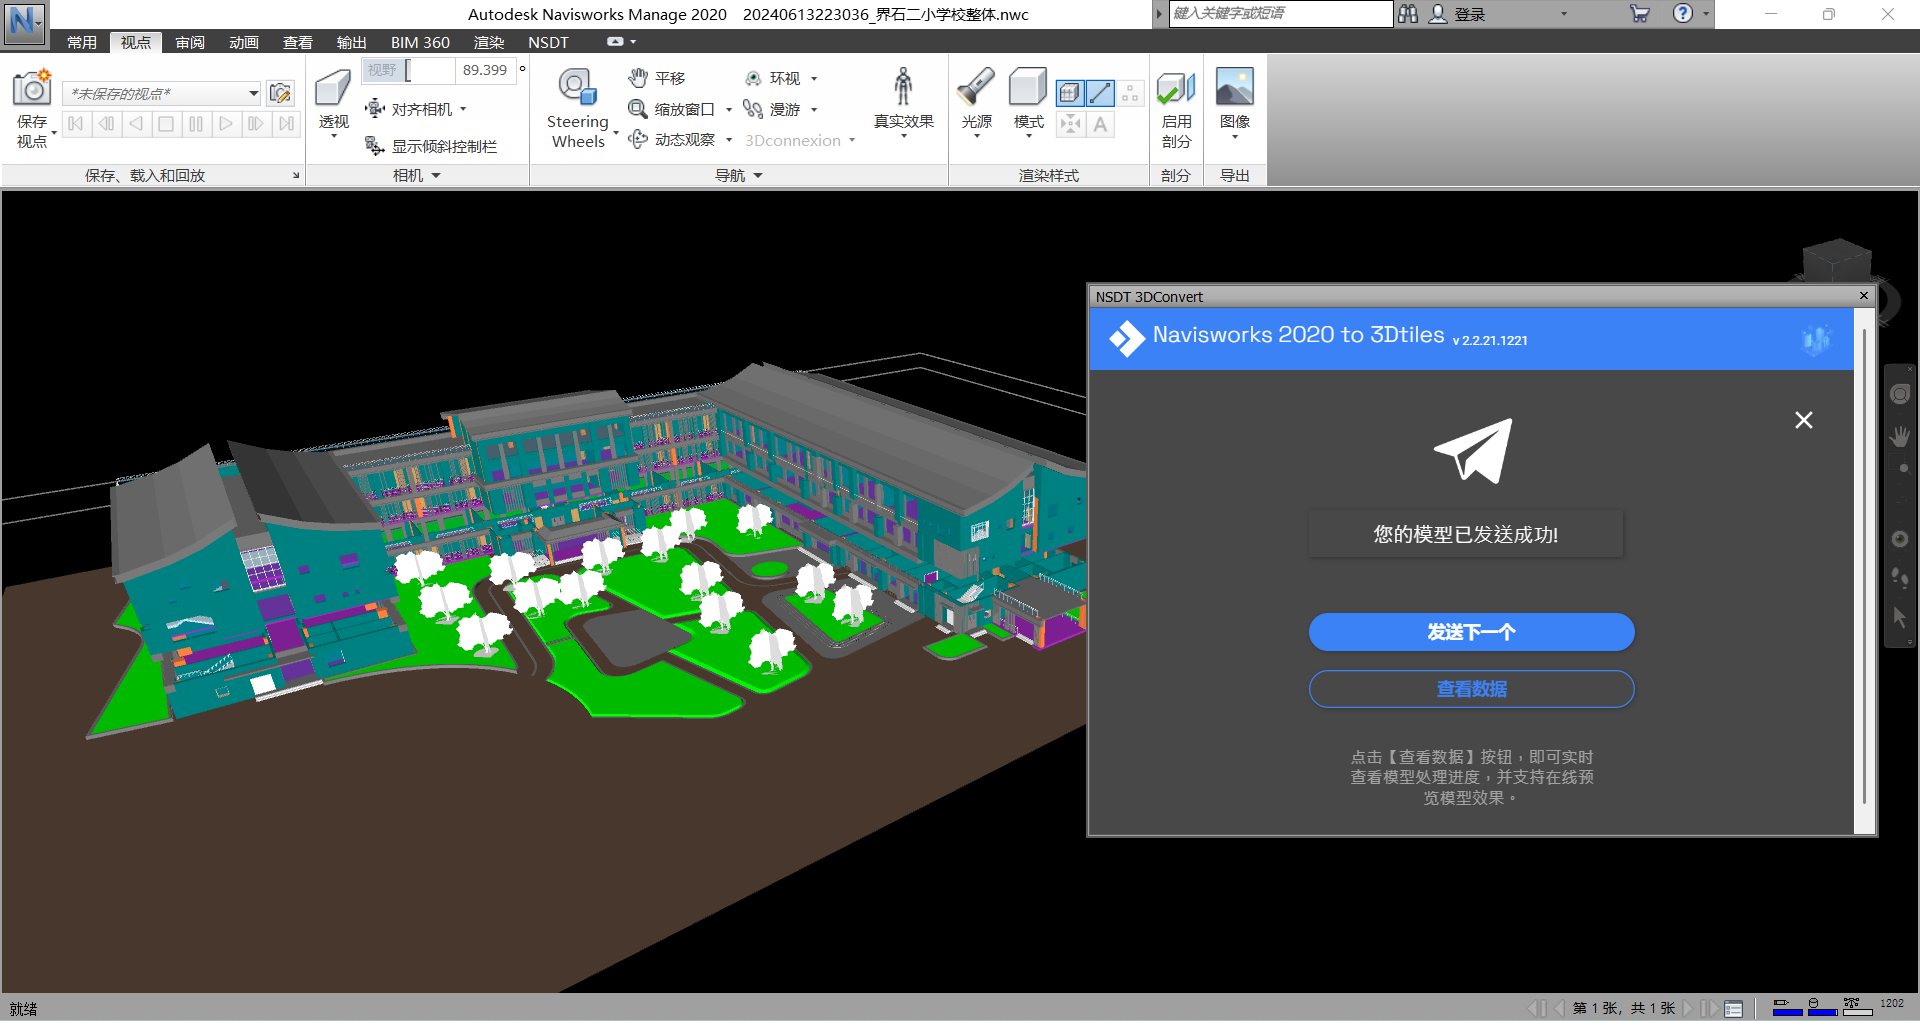Toggle surfaces display in render style
Screen dimensions: 1920x1021
[1069, 93]
